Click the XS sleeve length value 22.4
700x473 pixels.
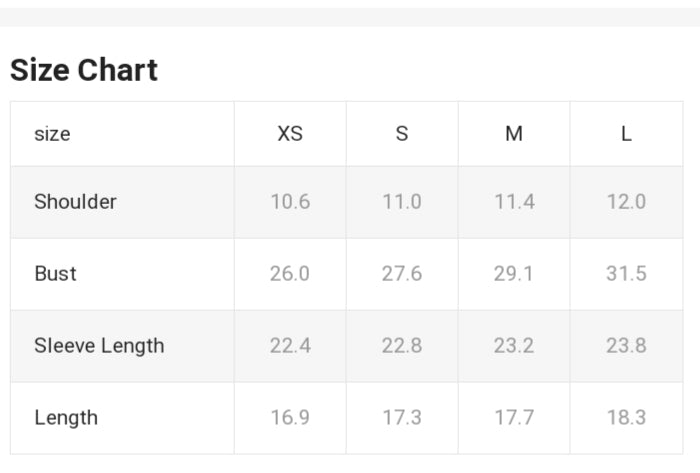[x=290, y=346]
